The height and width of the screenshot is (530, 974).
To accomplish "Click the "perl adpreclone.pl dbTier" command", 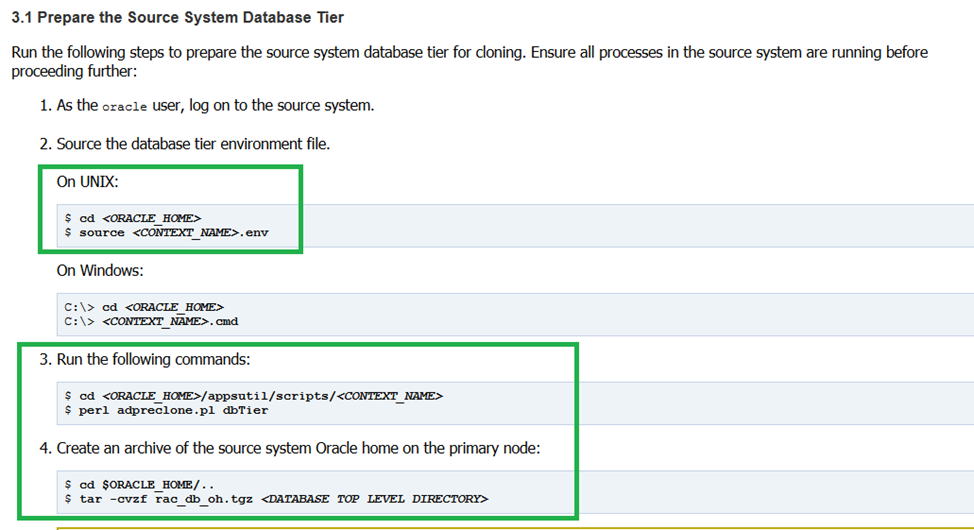I will (x=166, y=410).
